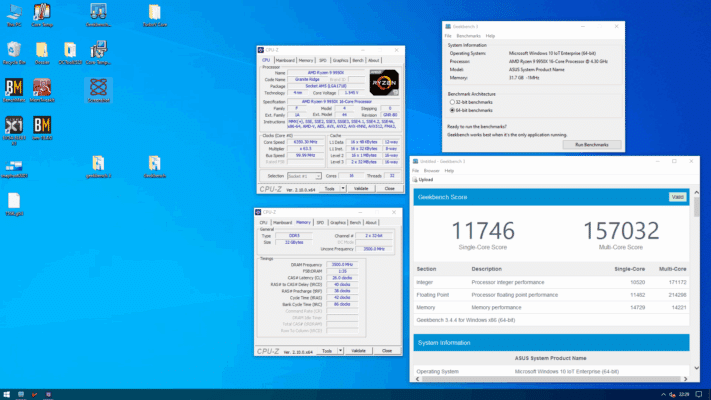Screen dimensions: 711x400
Task: Click Close button in upper CPU-Z
Action: pos(389,189)
